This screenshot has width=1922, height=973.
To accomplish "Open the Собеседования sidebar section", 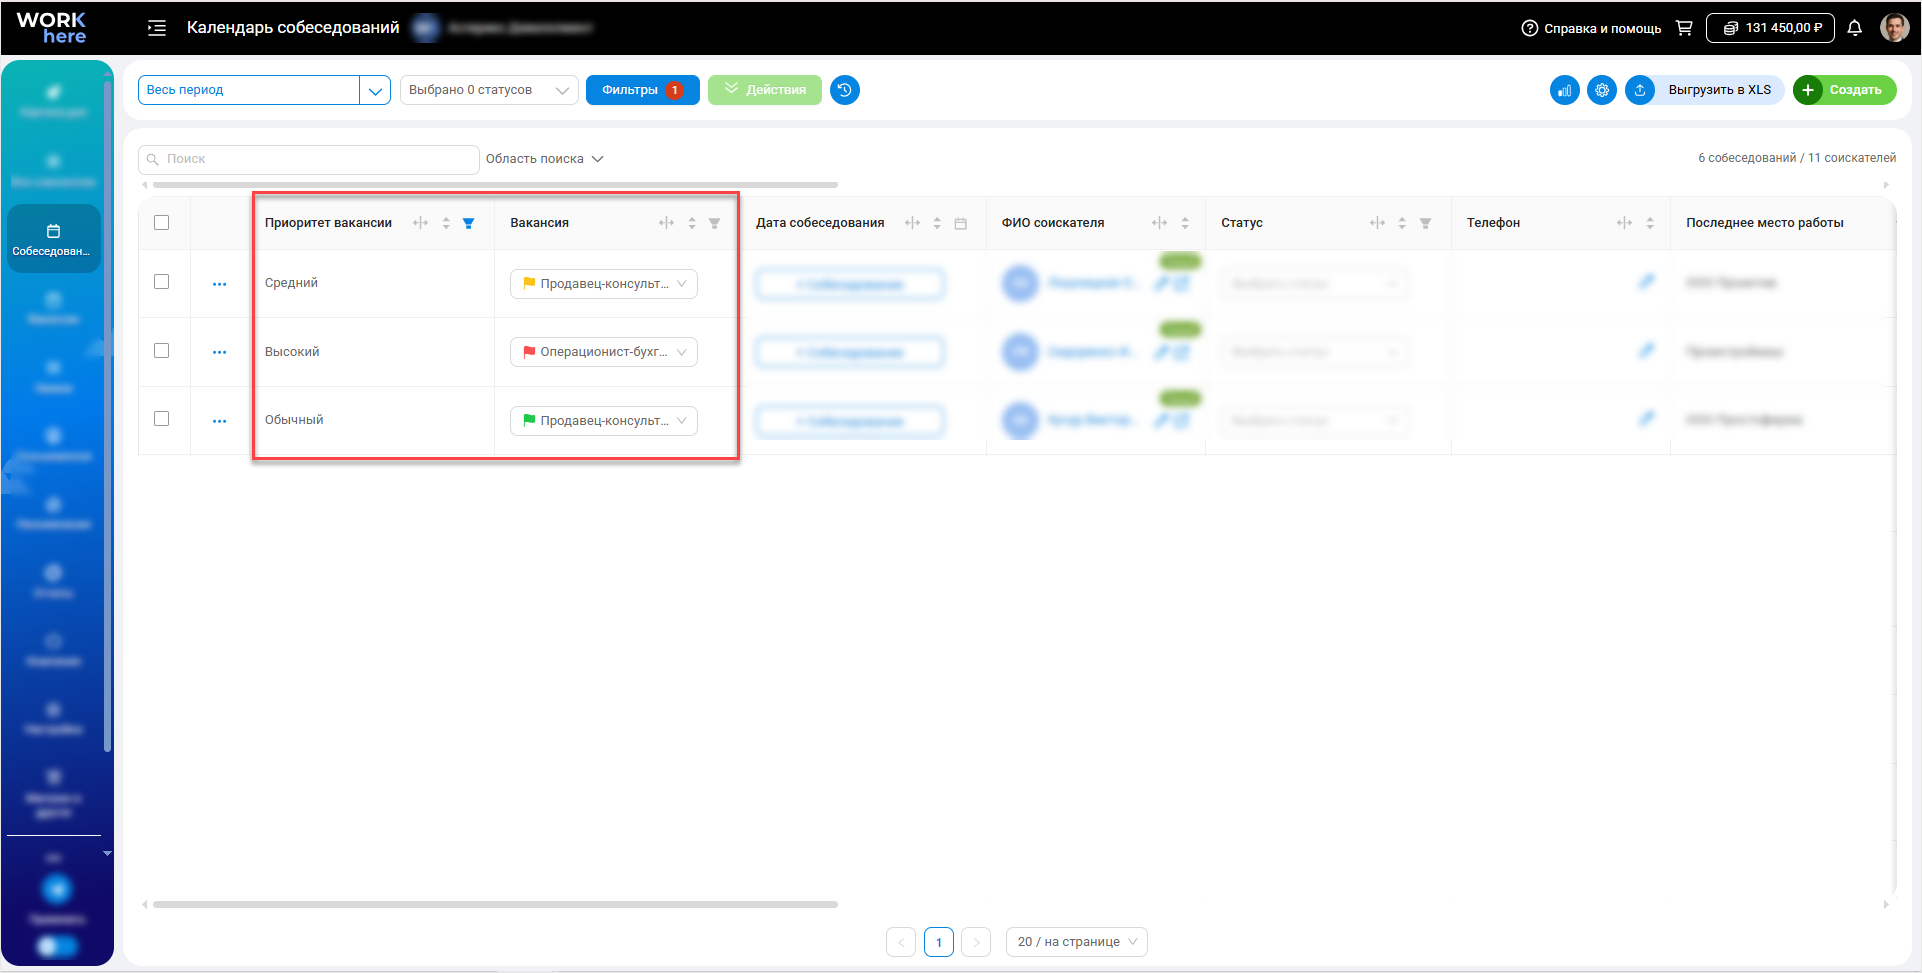I will coord(54,239).
